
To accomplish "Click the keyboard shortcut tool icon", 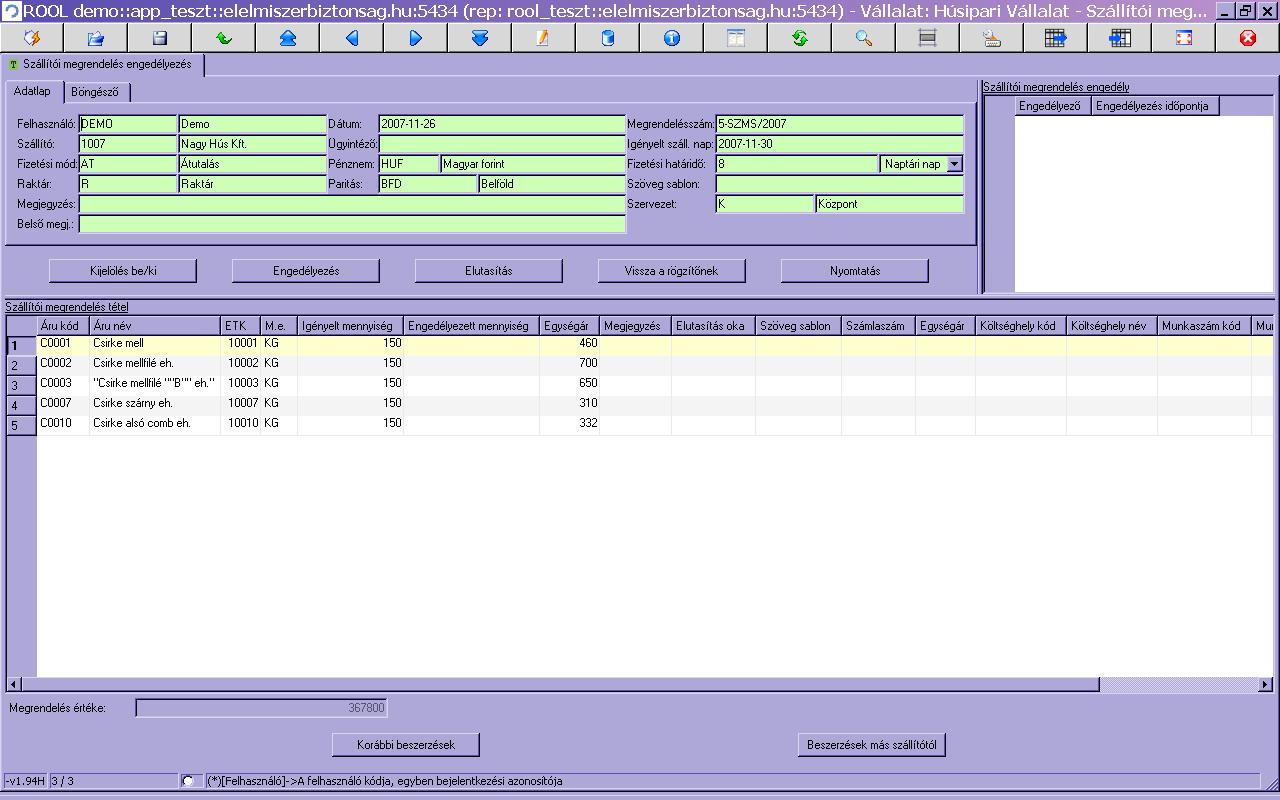I will [x=992, y=38].
